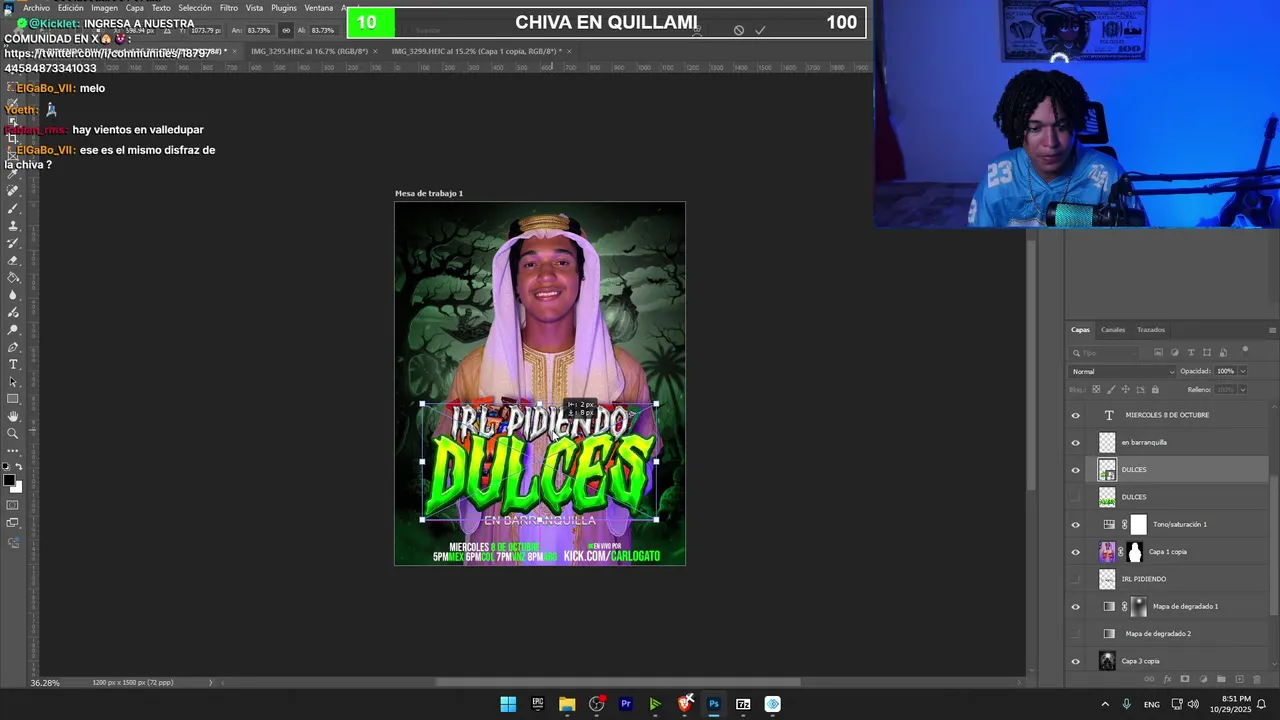Select the Type tool
Viewport: 1280px width, 720px height.
13,365
